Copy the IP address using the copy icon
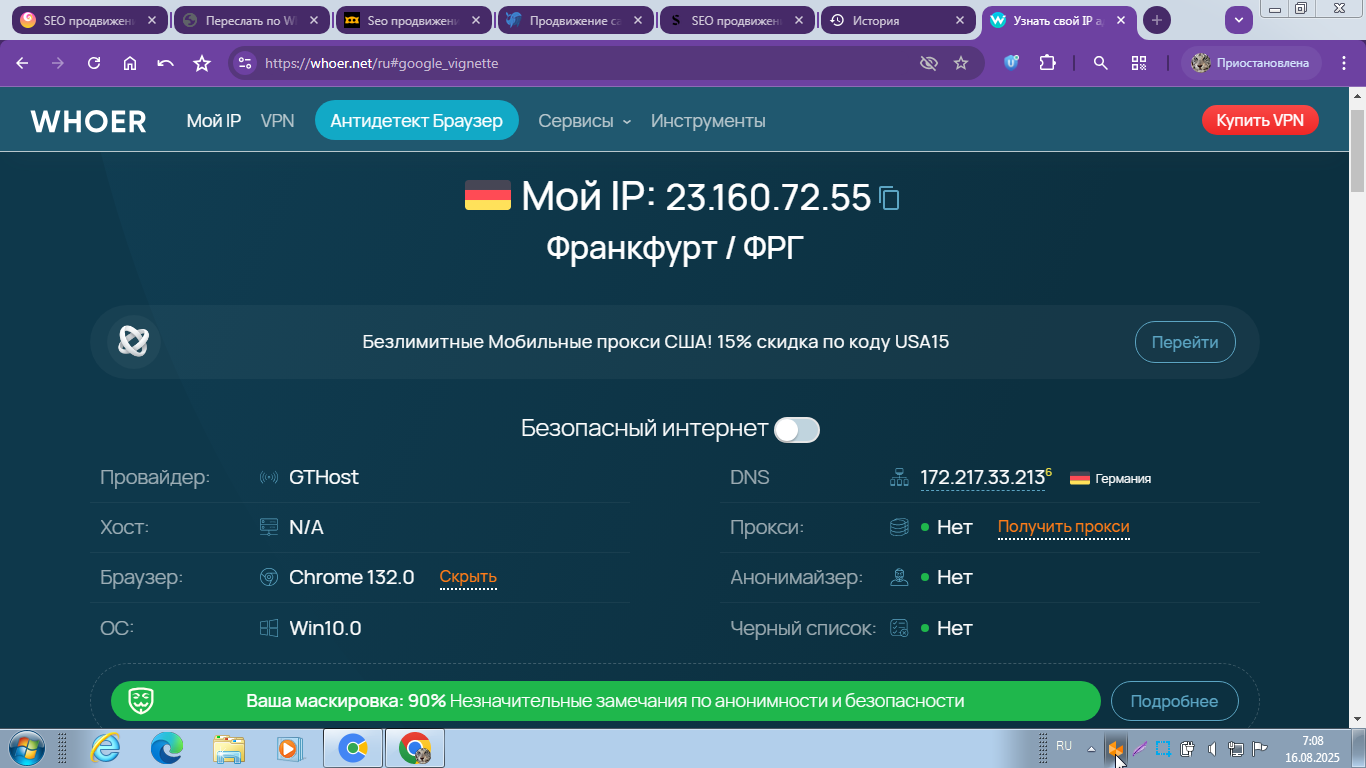 click(x=889, y=198)
